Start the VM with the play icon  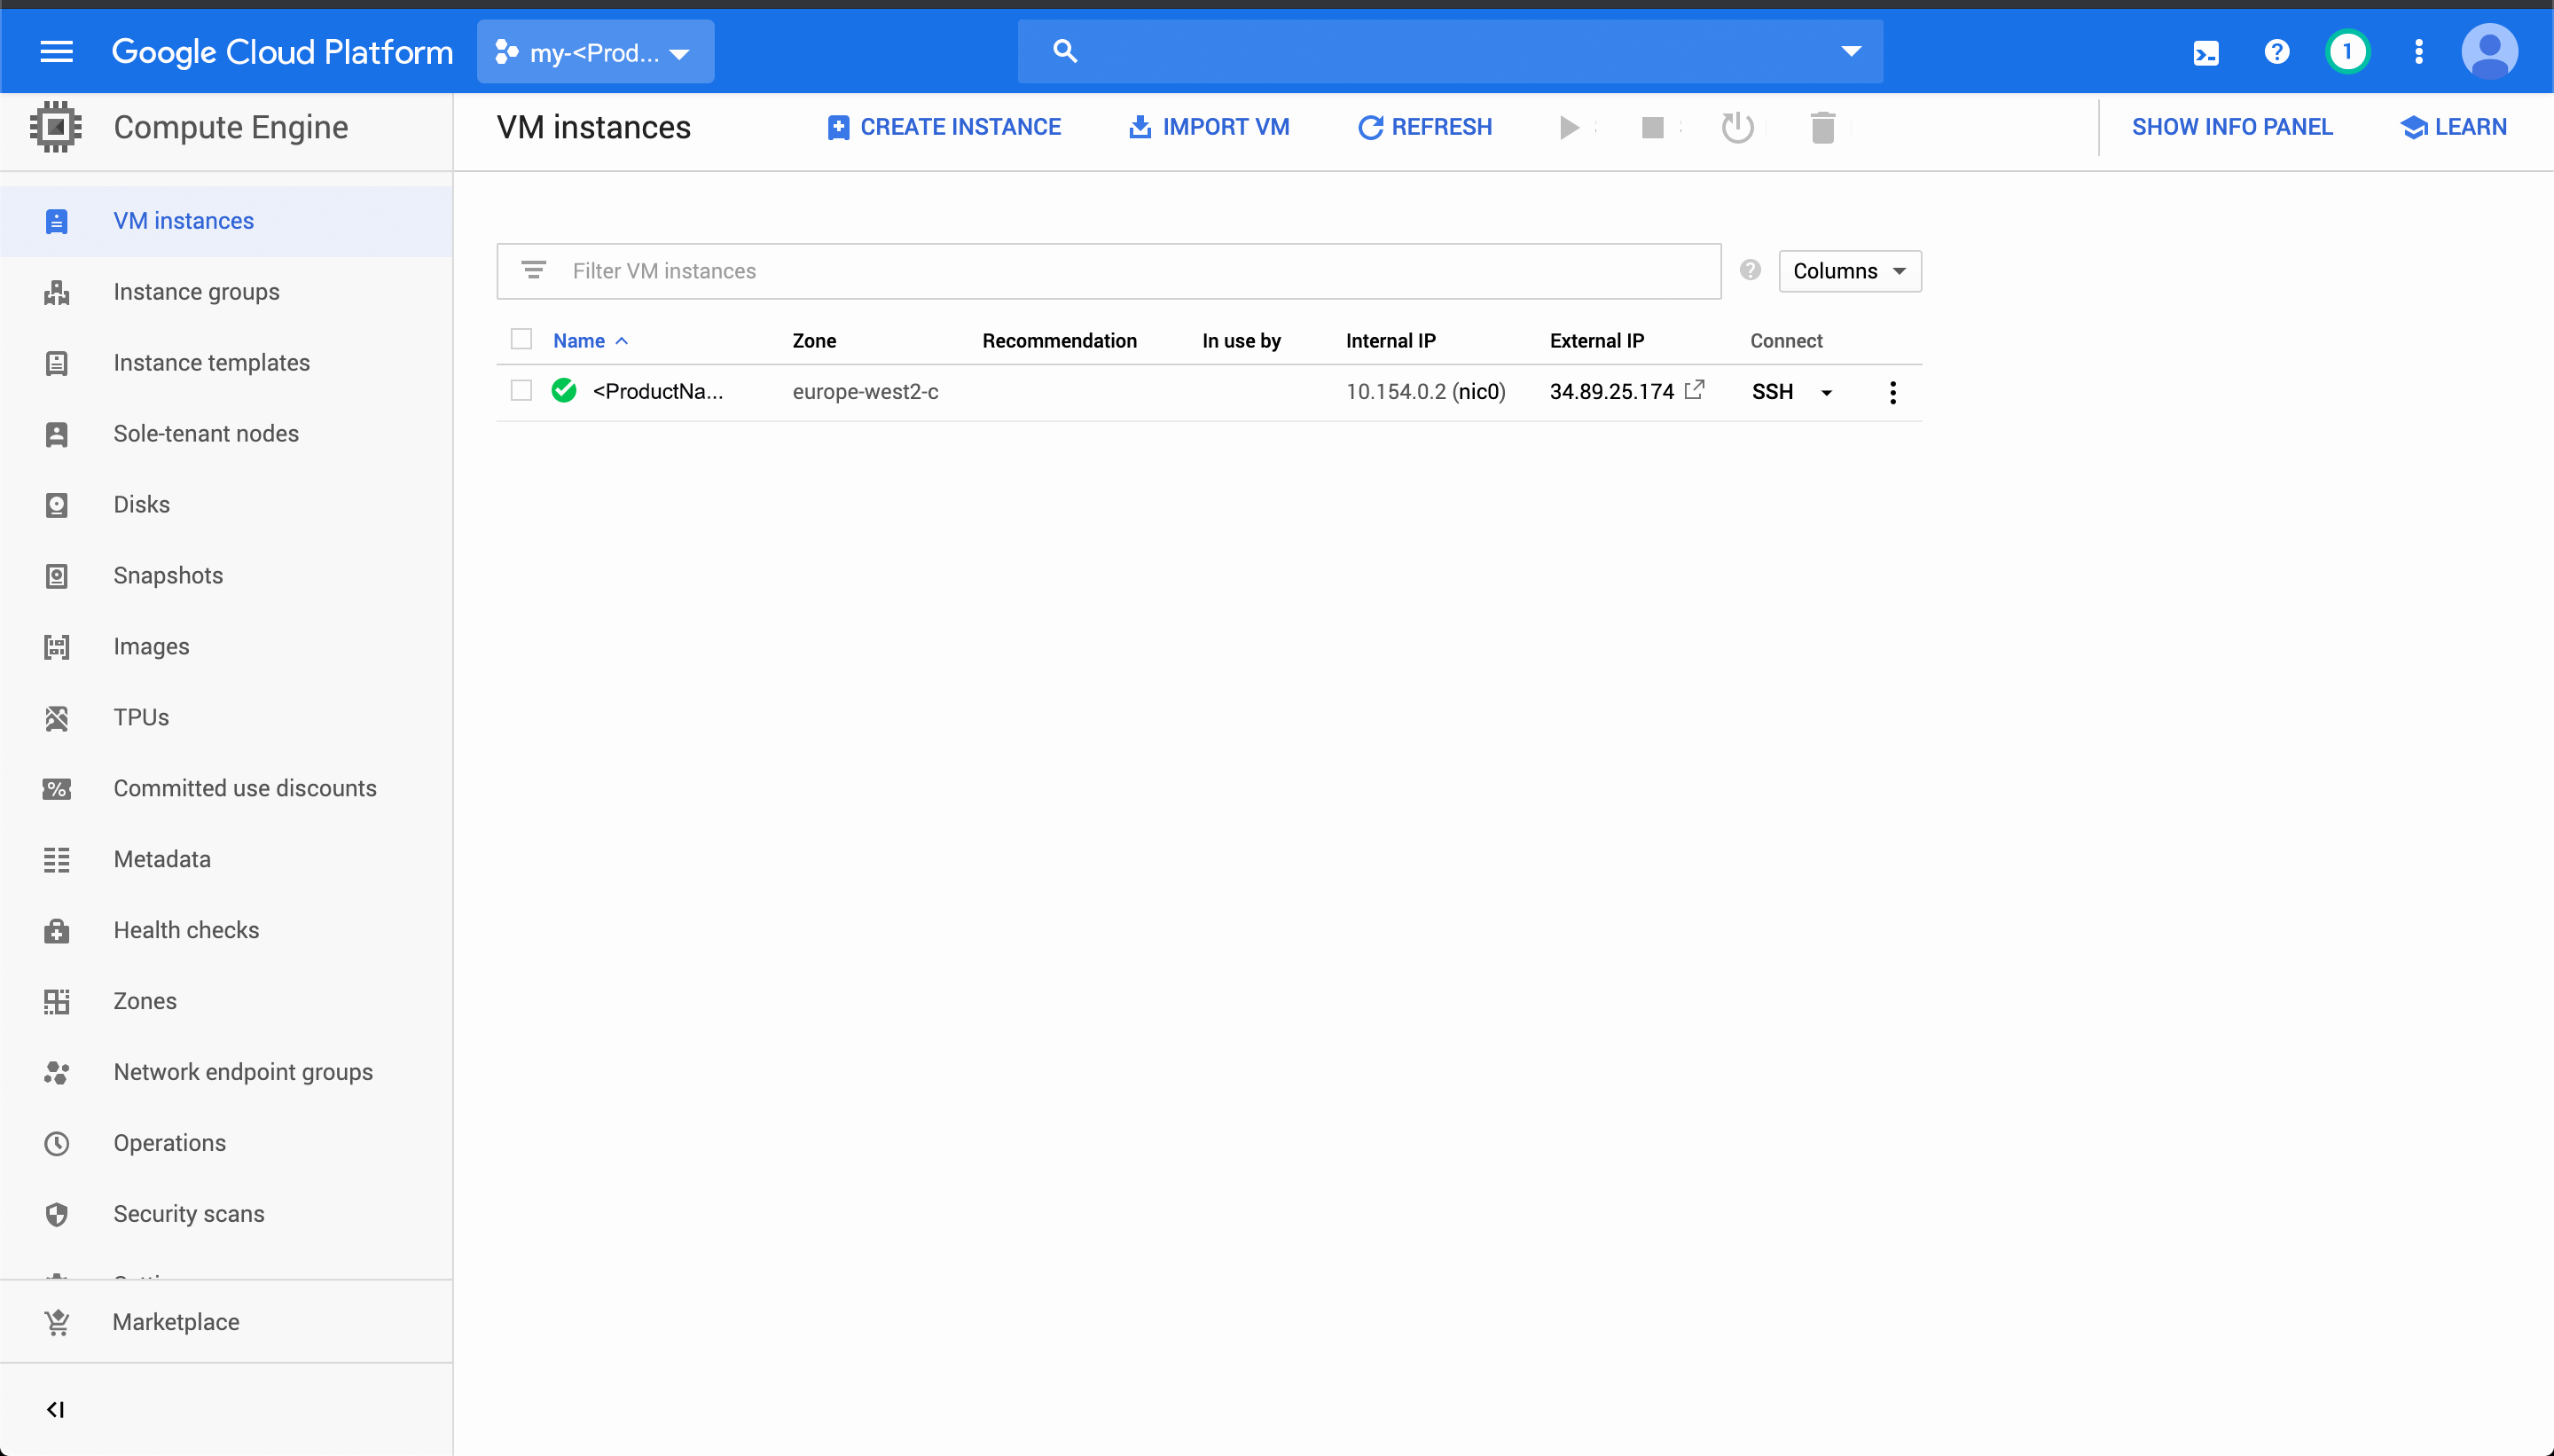[1569, 127]
